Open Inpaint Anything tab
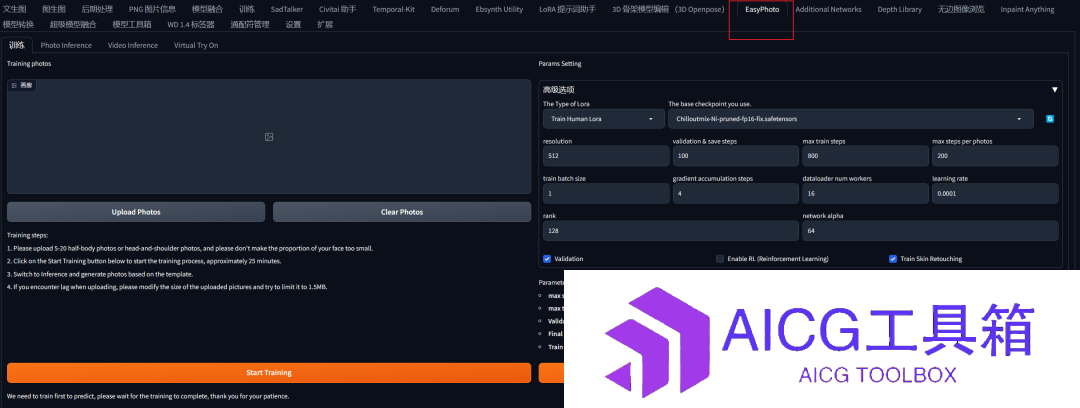Screen dimensions: 1080x408 pos(1027,10)
